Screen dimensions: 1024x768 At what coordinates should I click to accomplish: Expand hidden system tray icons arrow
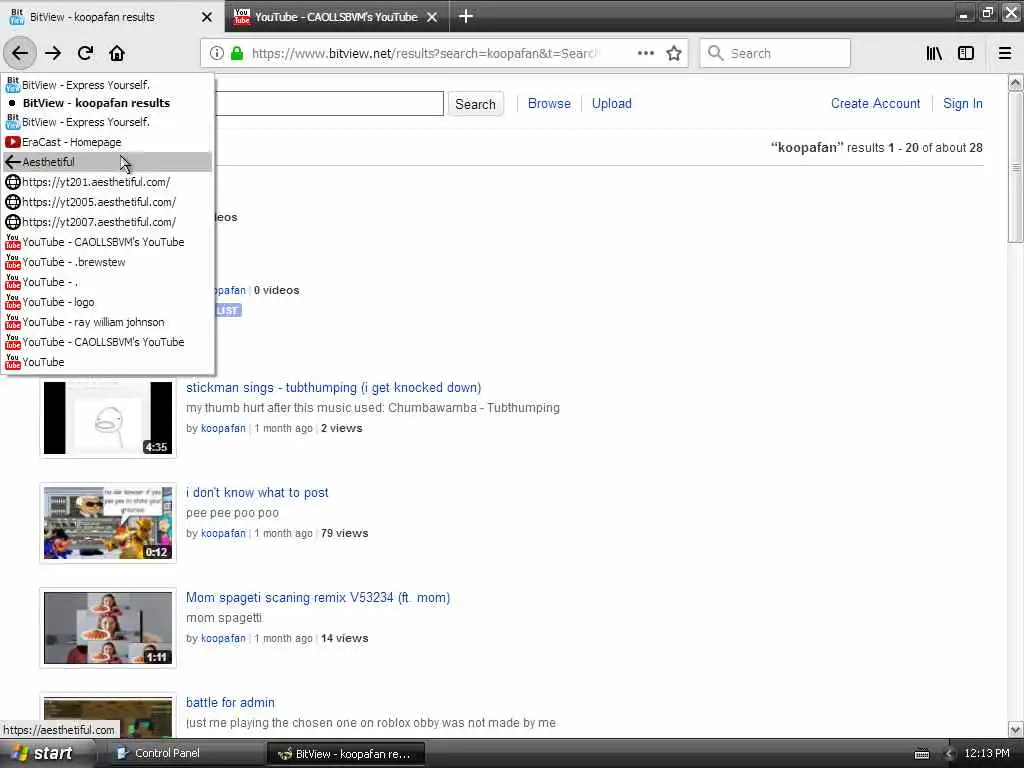click(950, 754)
